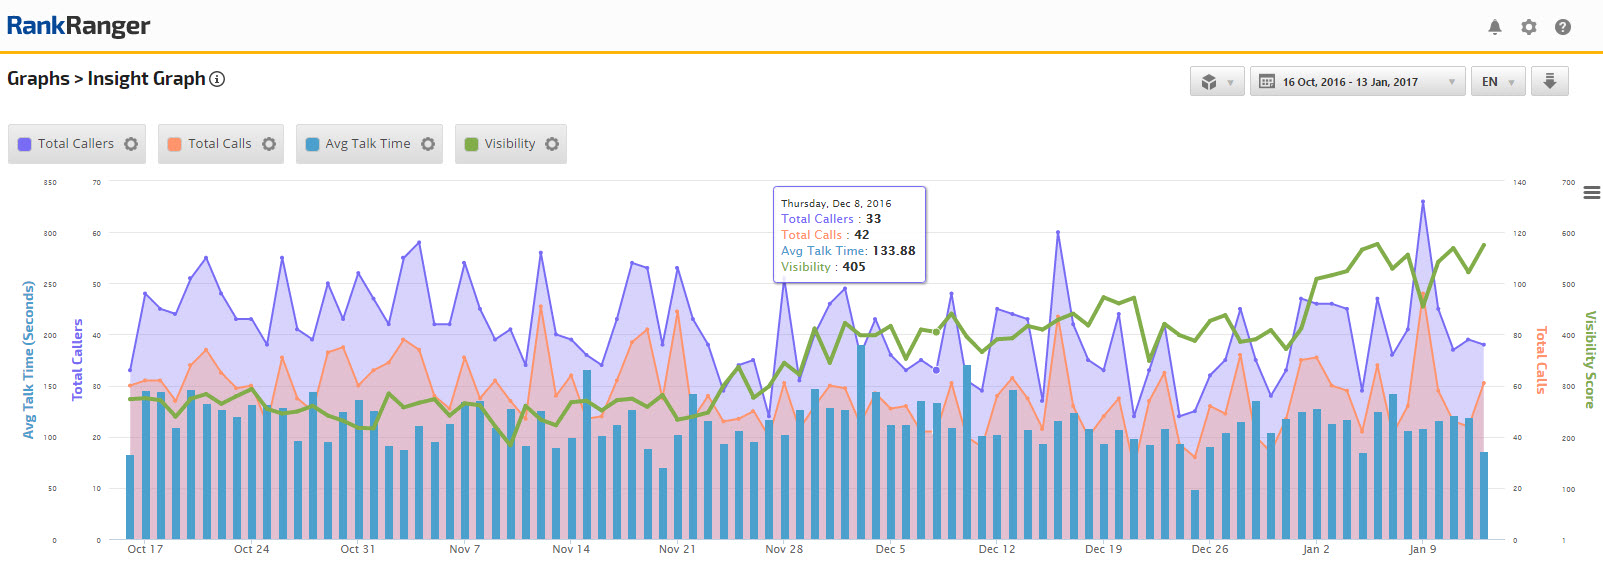Toggle the Total Calls series
1603x569 pixels.
click(219, 144)
